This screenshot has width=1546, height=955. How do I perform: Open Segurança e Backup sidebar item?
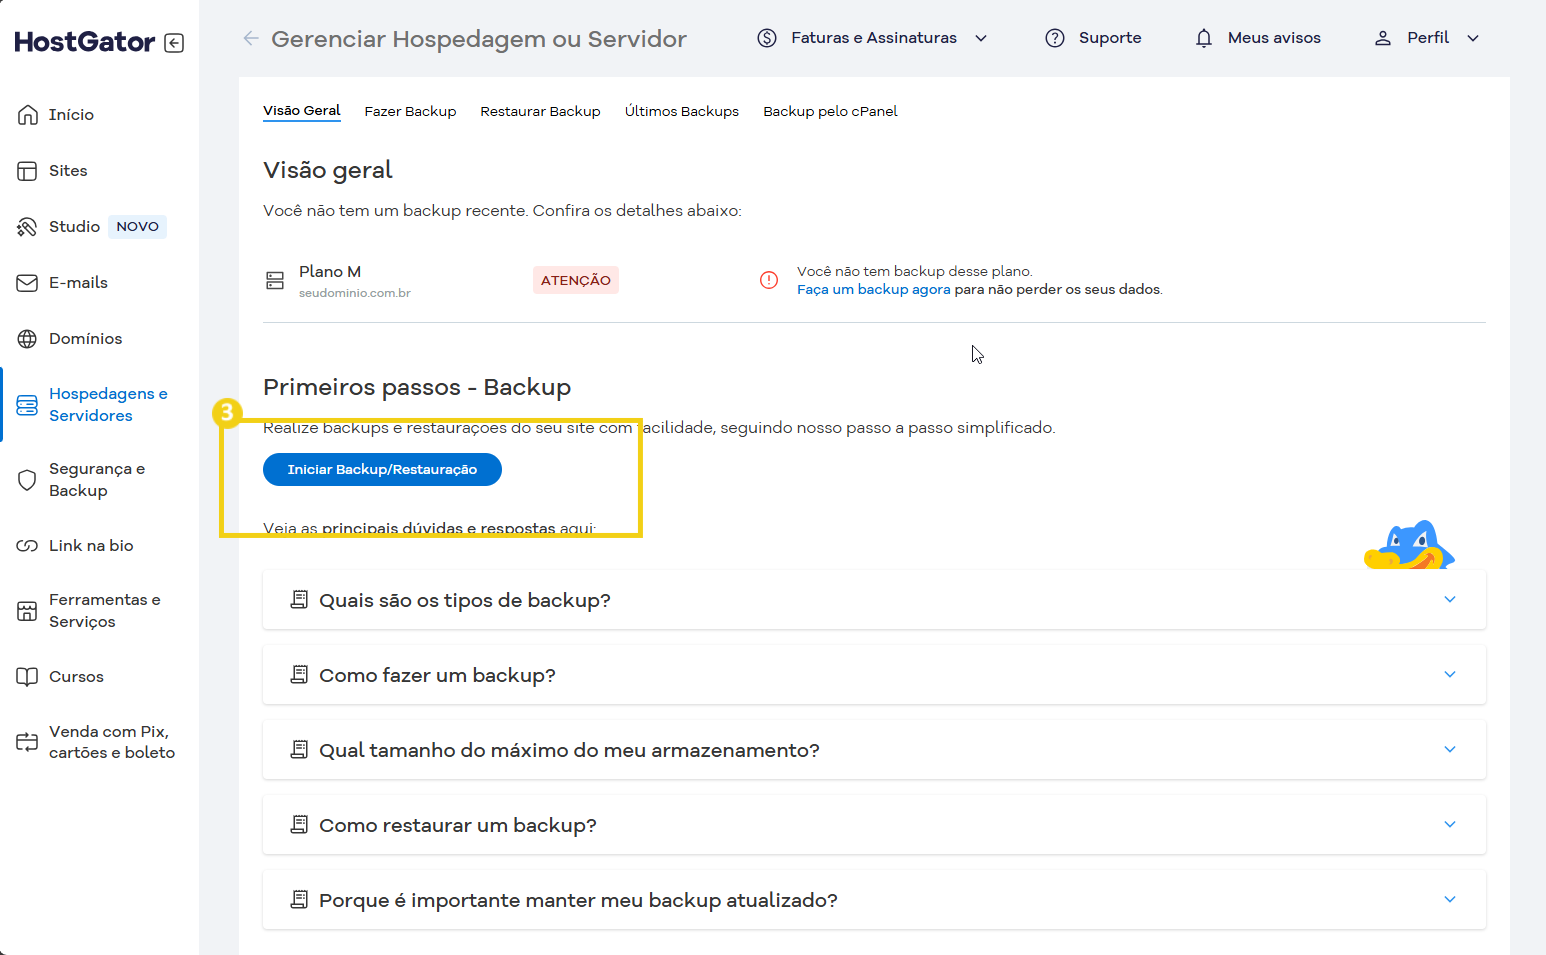(97, 480)
